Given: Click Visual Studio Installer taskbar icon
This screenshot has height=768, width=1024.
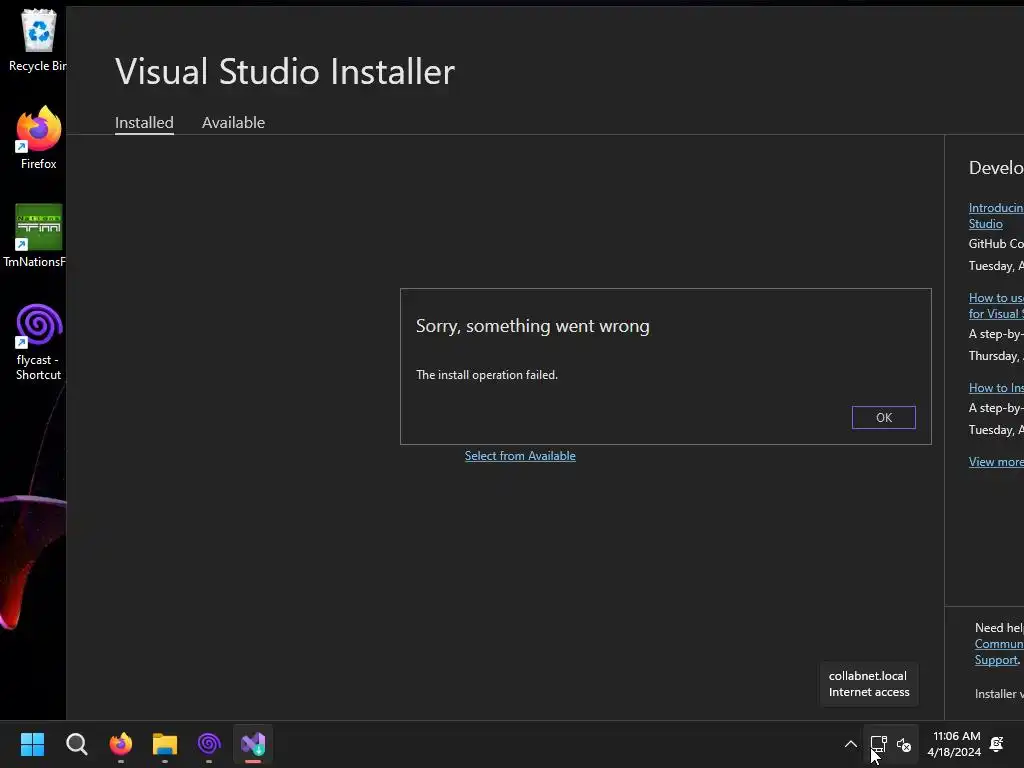Looking at the screenshot, I should point(253,744).
